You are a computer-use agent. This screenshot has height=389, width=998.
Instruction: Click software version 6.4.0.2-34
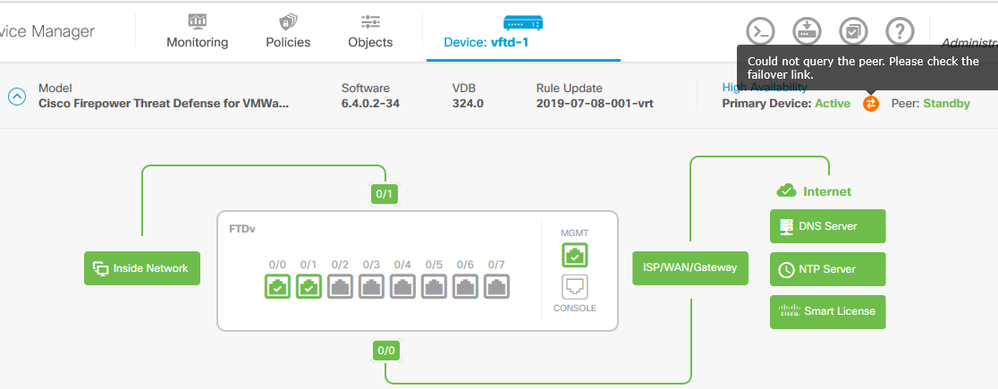pos(370,103)
